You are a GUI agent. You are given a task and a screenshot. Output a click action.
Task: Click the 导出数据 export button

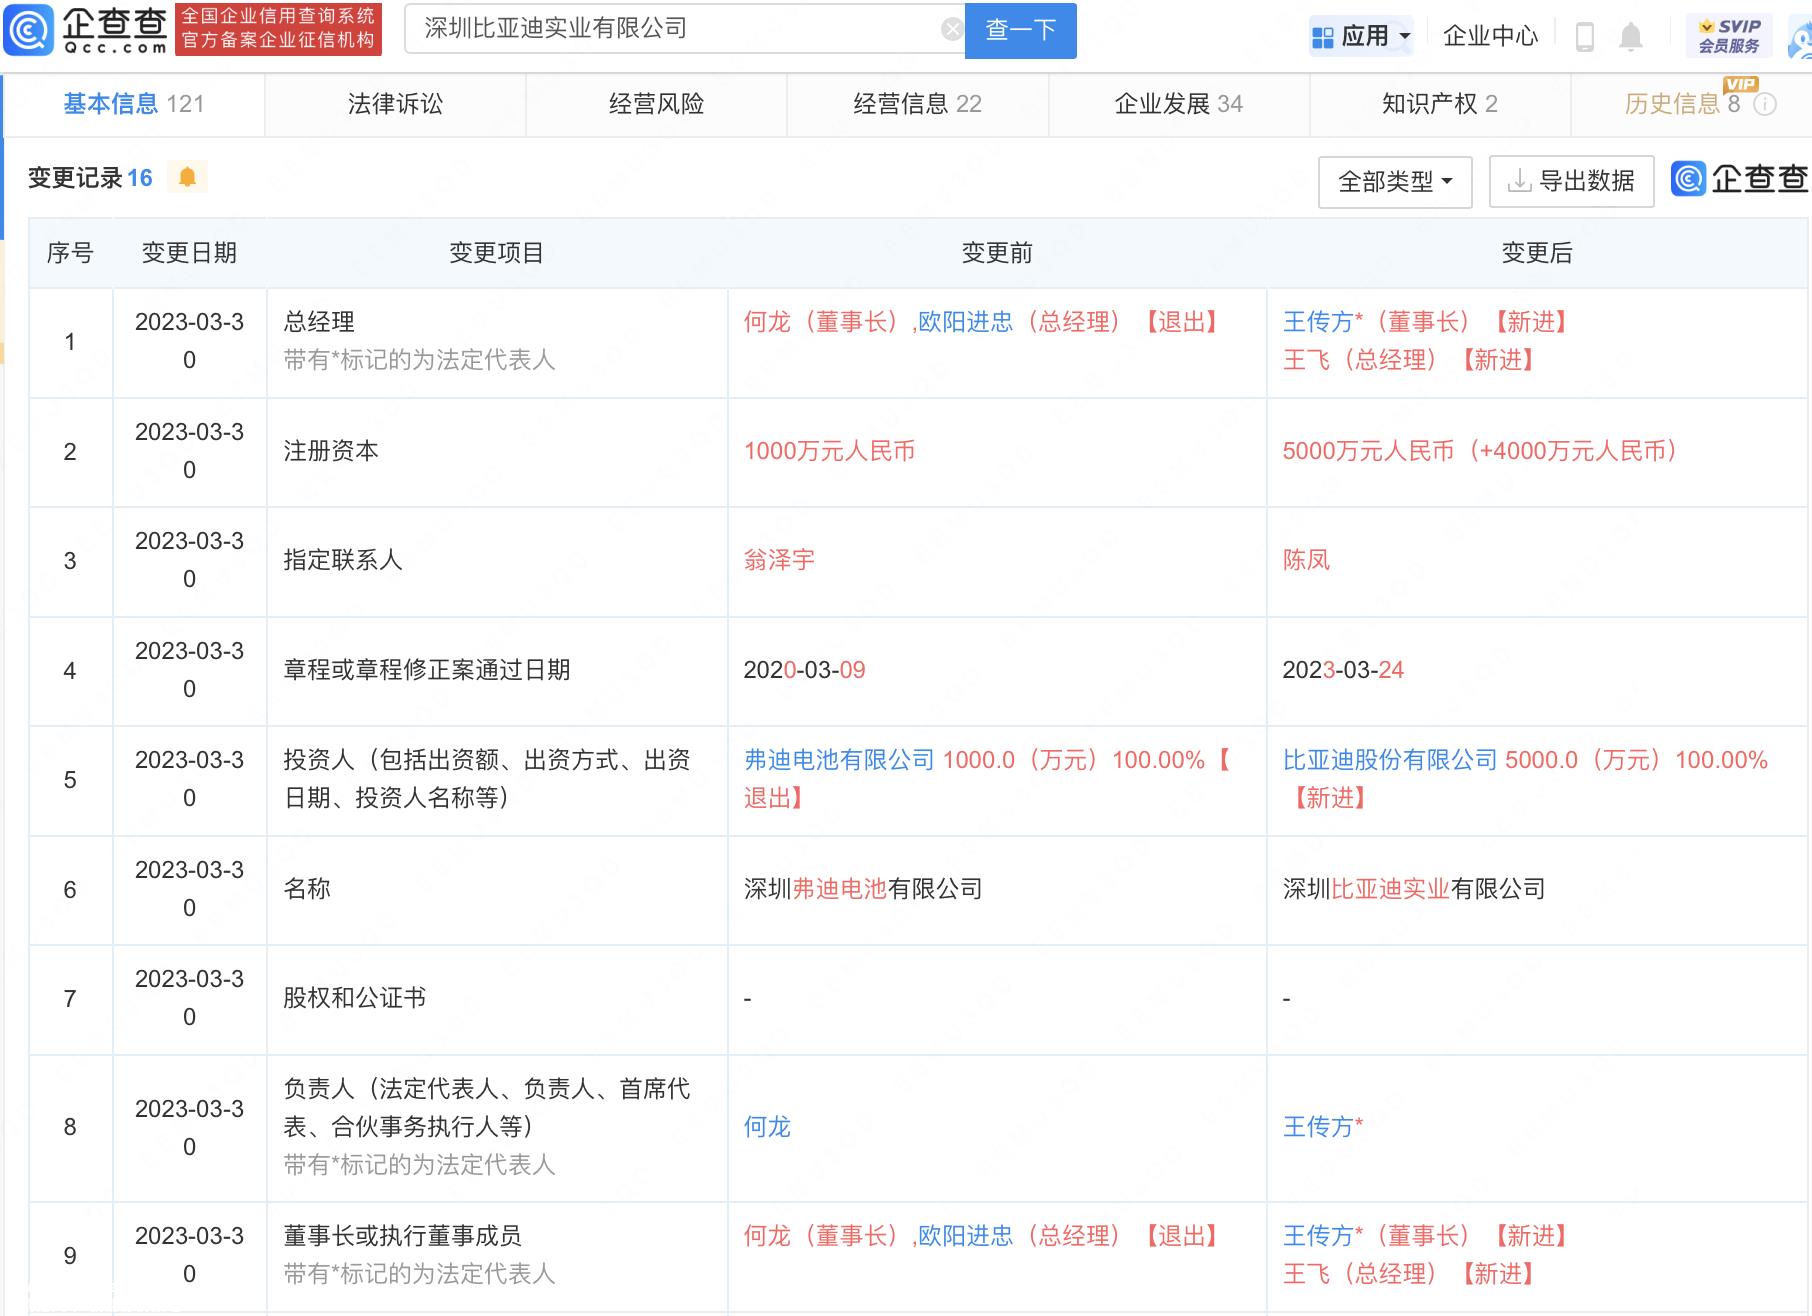(x=1571, y=182)
